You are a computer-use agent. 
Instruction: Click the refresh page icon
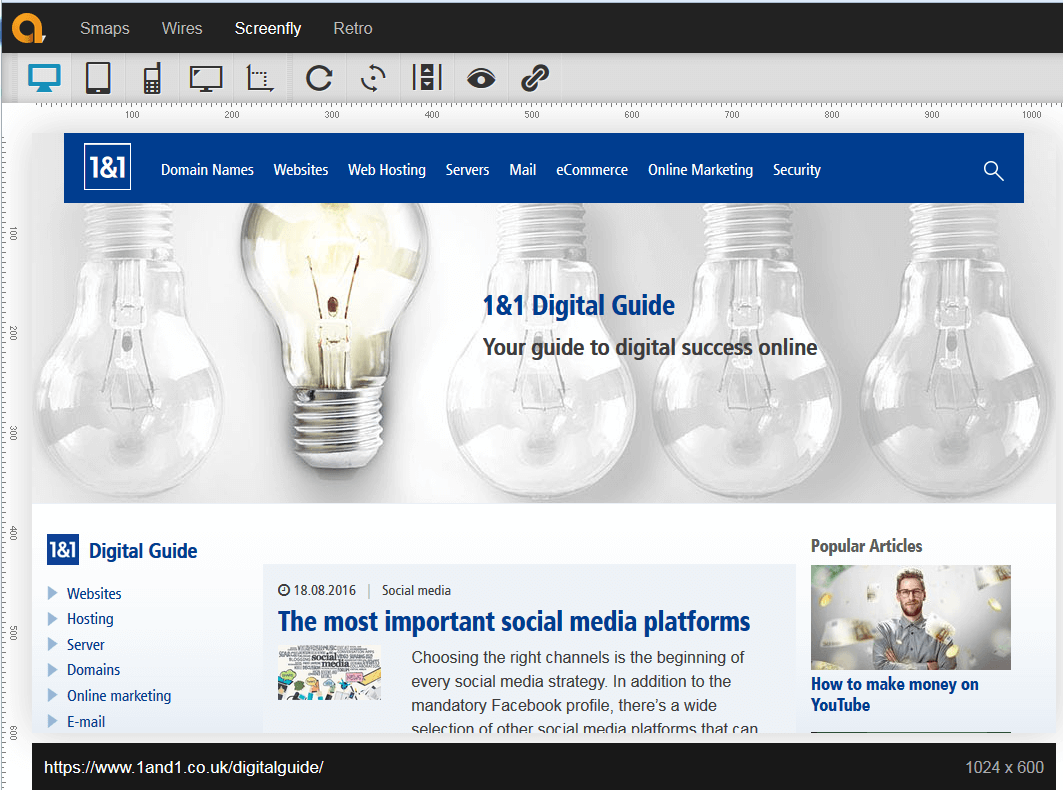pyautogui.click(x=319, y=78)
